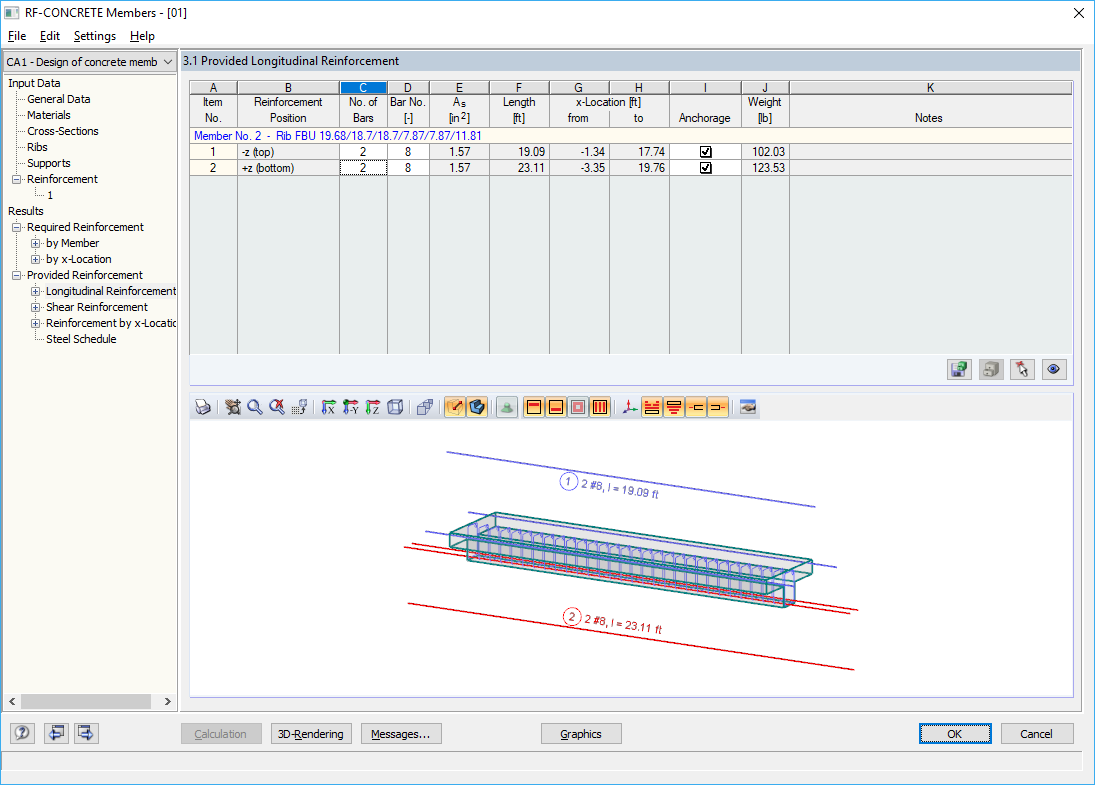Screen dimensions: 1095x785
Task: Select Cross-Sections in the tree
Action: [63, 131]
